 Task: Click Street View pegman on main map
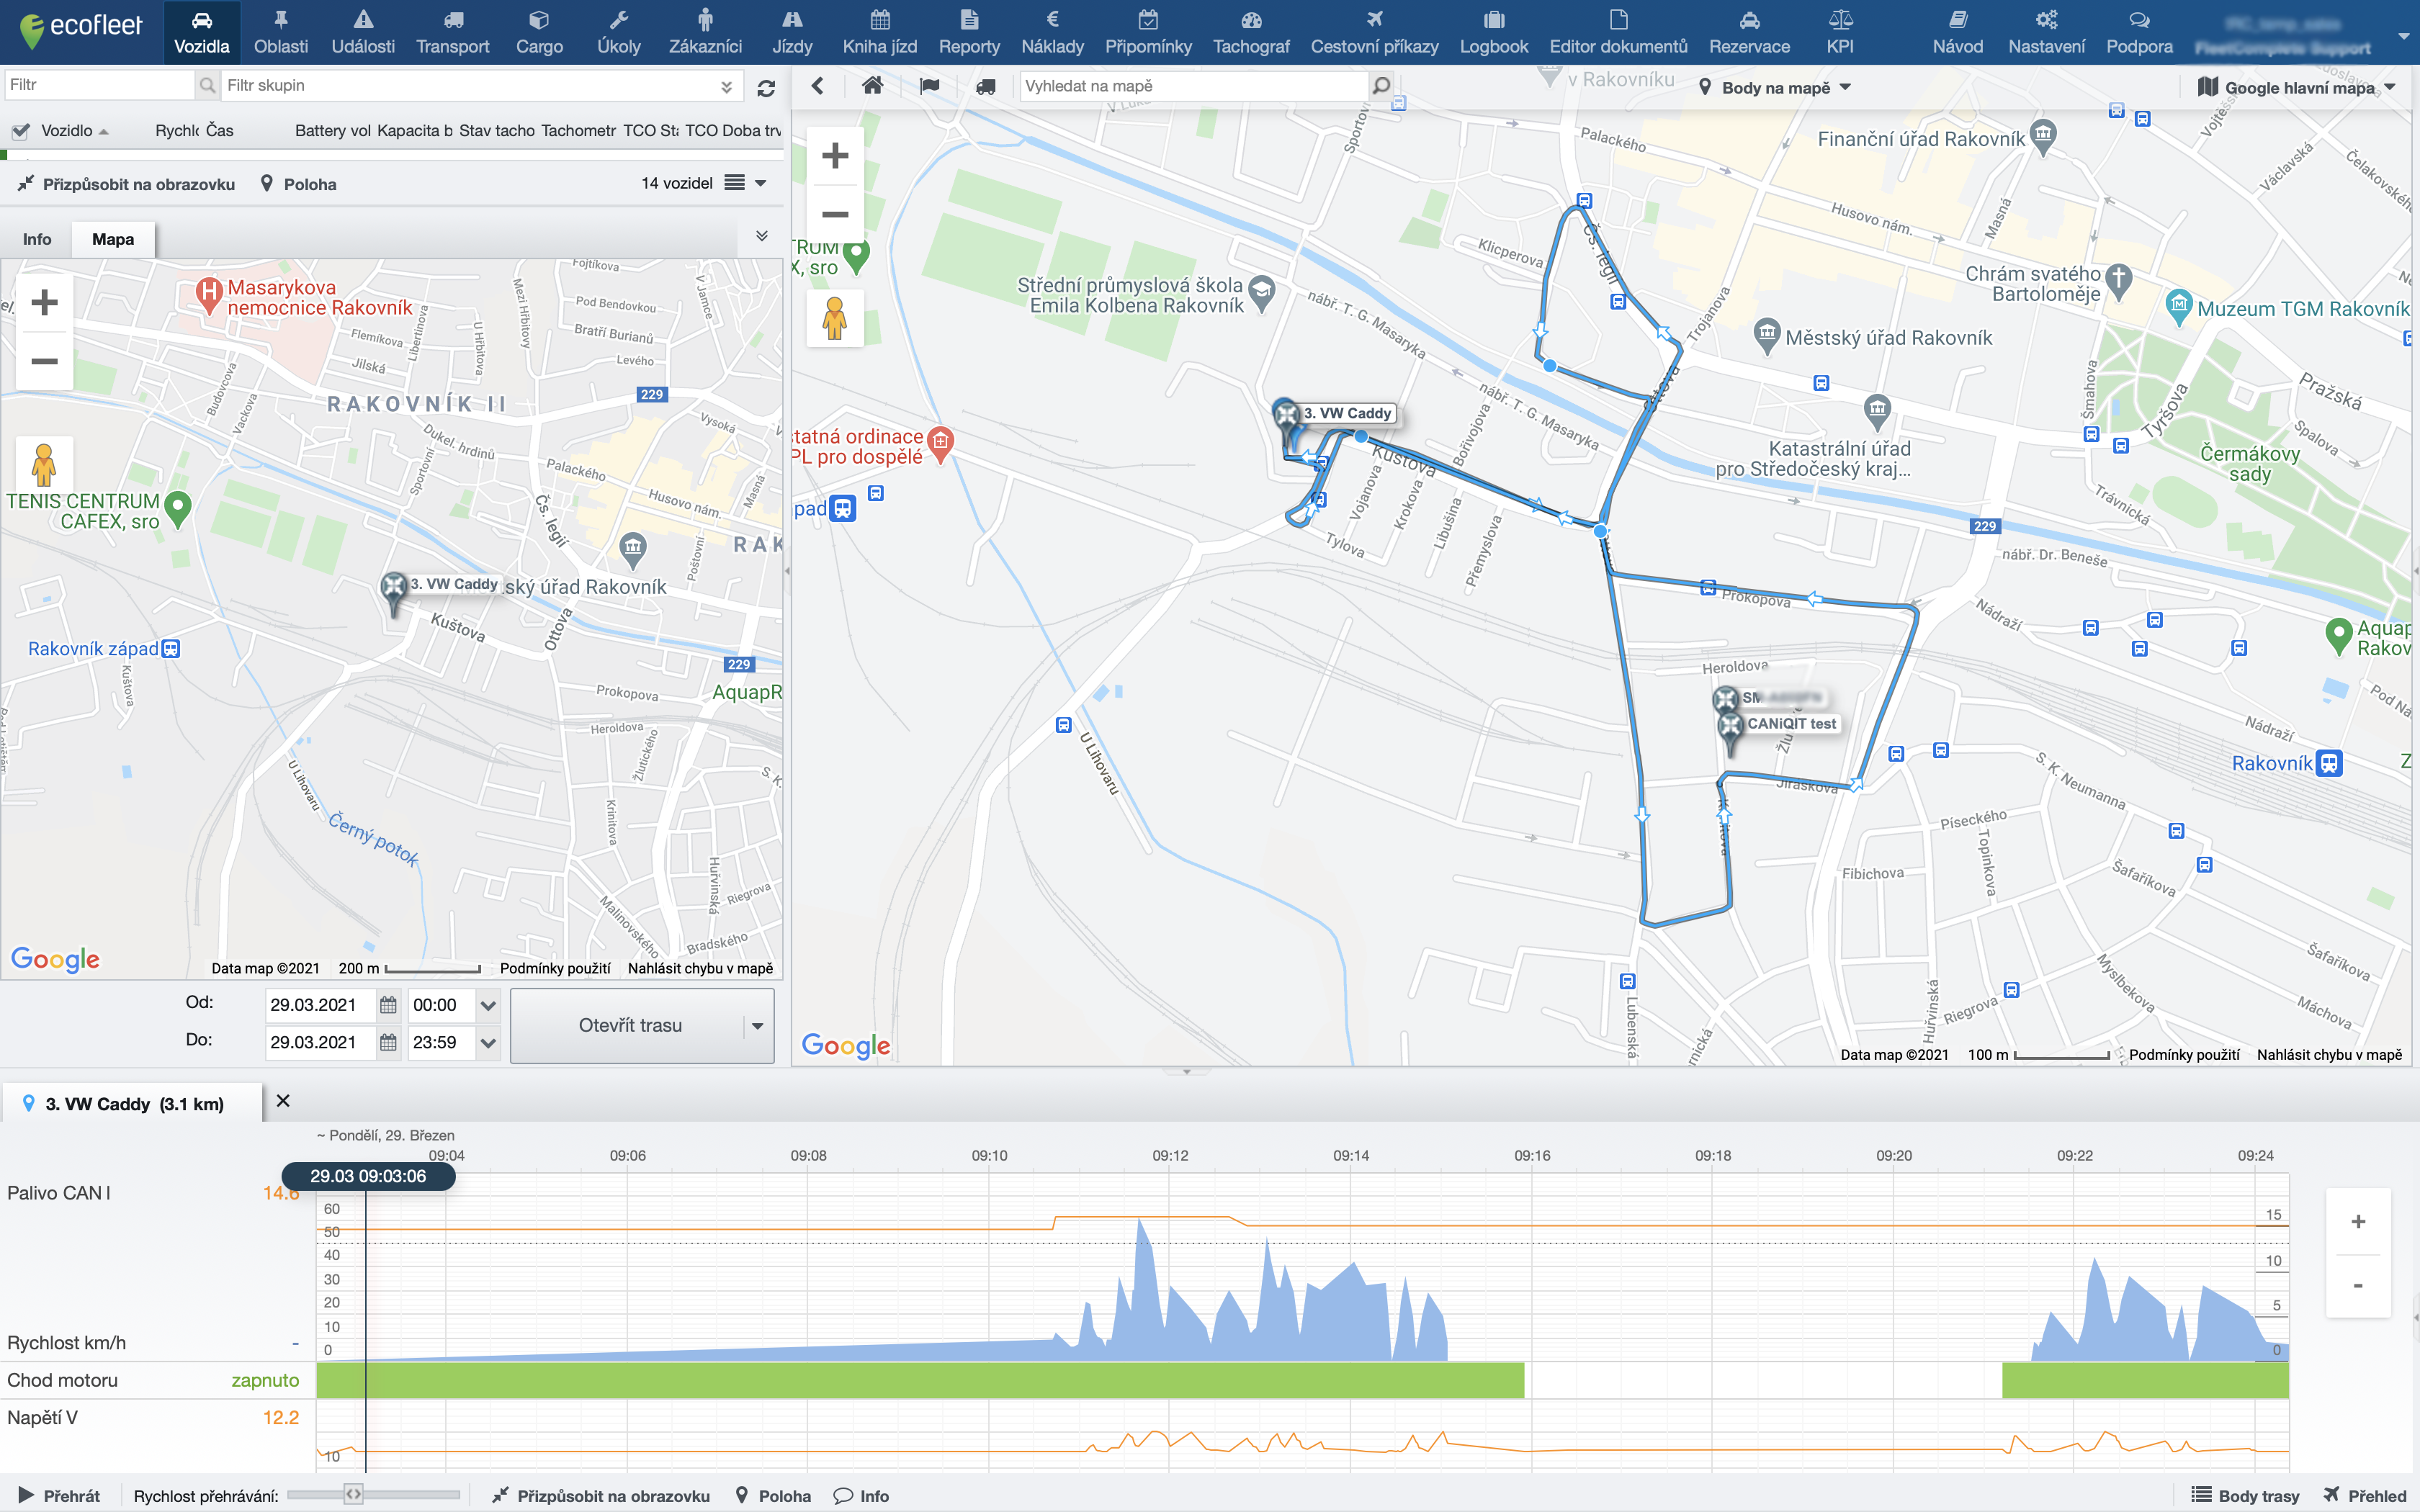835,318
